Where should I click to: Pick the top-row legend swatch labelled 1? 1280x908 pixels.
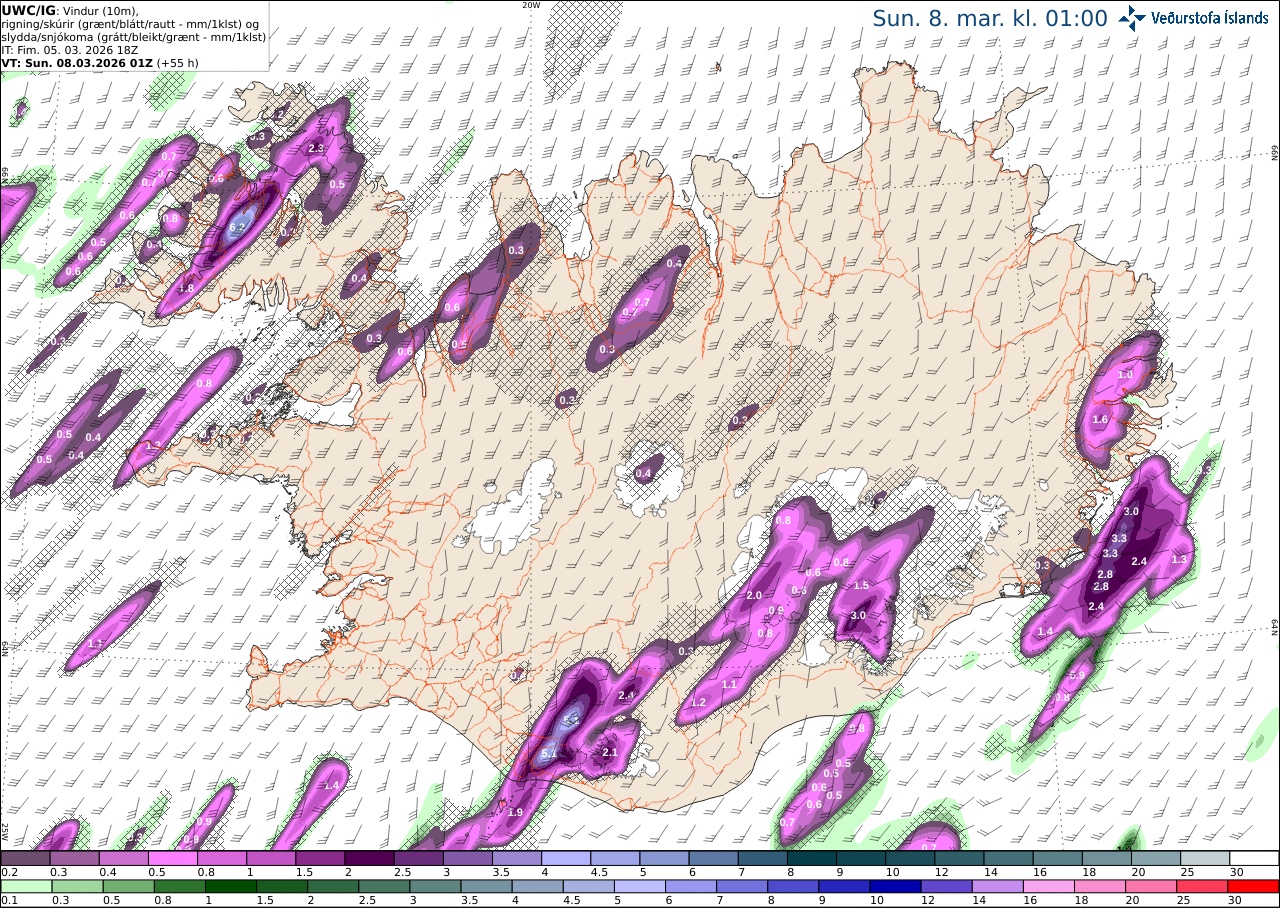pyautogui.click(x=271, y=858)
